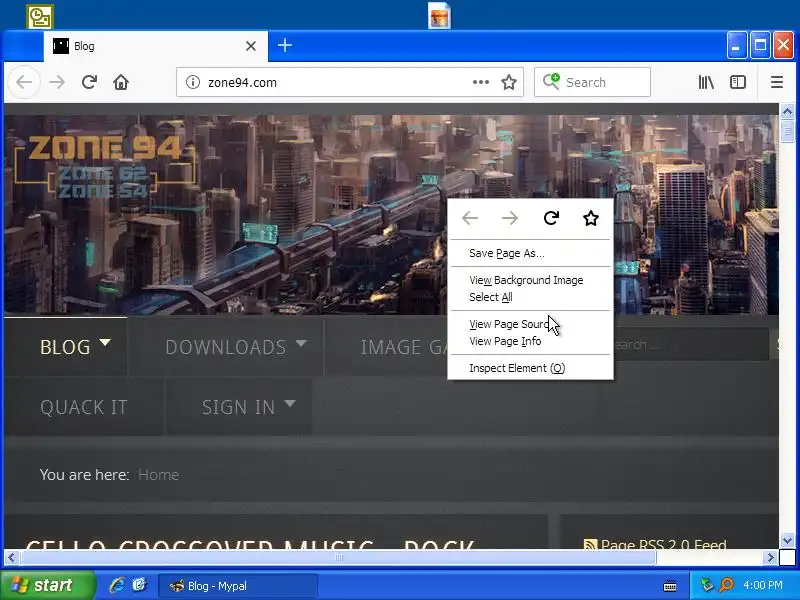The image size is (800, 600).
Task: Click the tray magnifier icon
Action: pyautogui.click(x=726, y=585)
